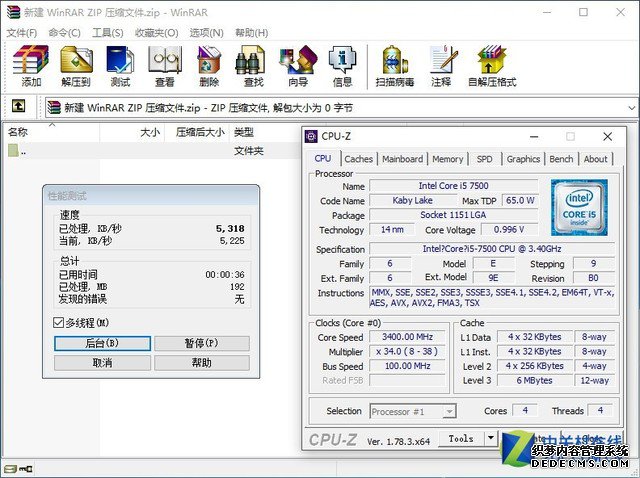Click the 帮助 help button in benchmark dialog
The height and width of the screenshot is (478, 640).
coord(202,362)
